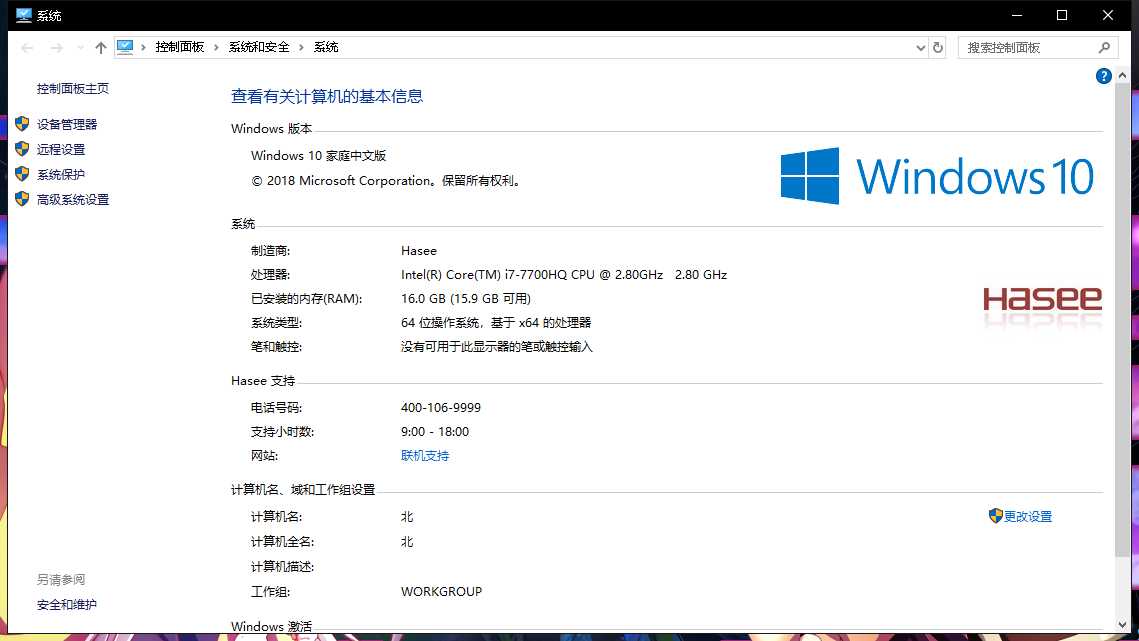1139x641 pixels.
Task: Open the address bar history dropdown
Action: coord(920,48)
